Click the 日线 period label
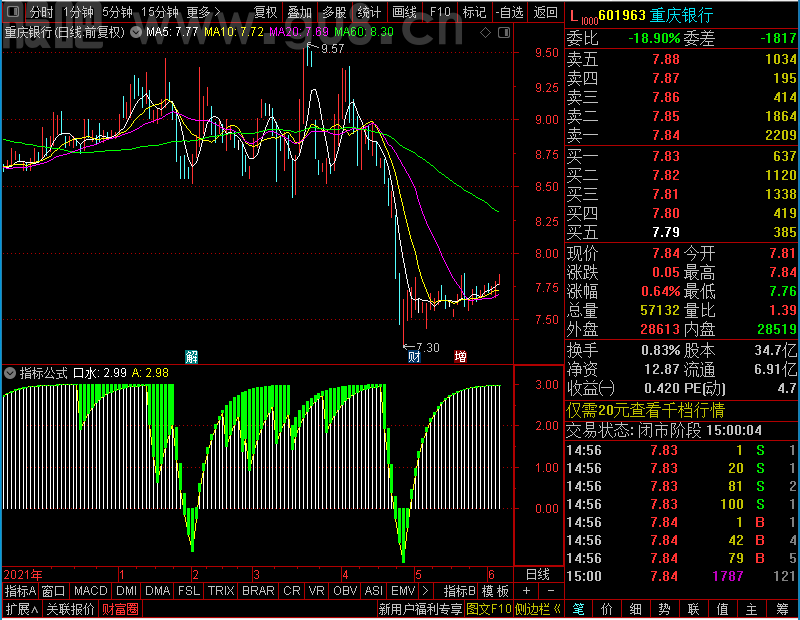 pyautogui.click(x=538, y=575)
